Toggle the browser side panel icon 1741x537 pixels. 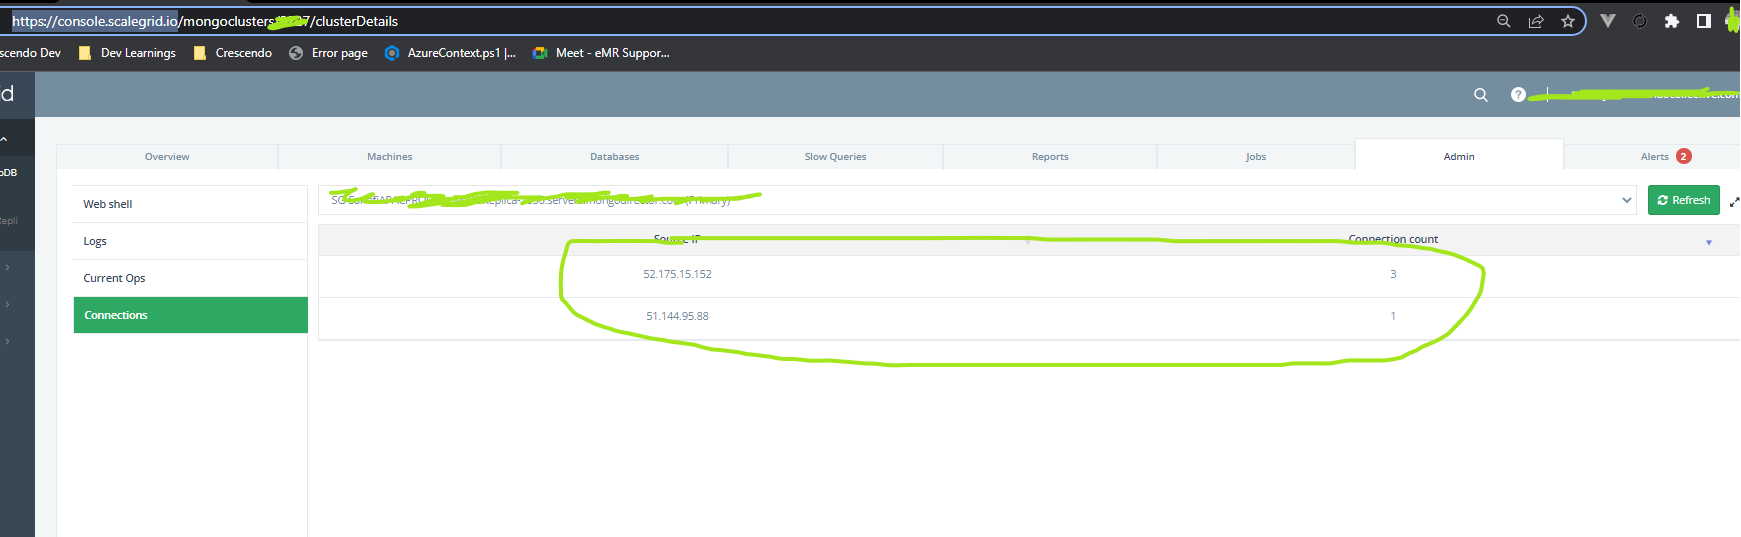click(1704, 21)
